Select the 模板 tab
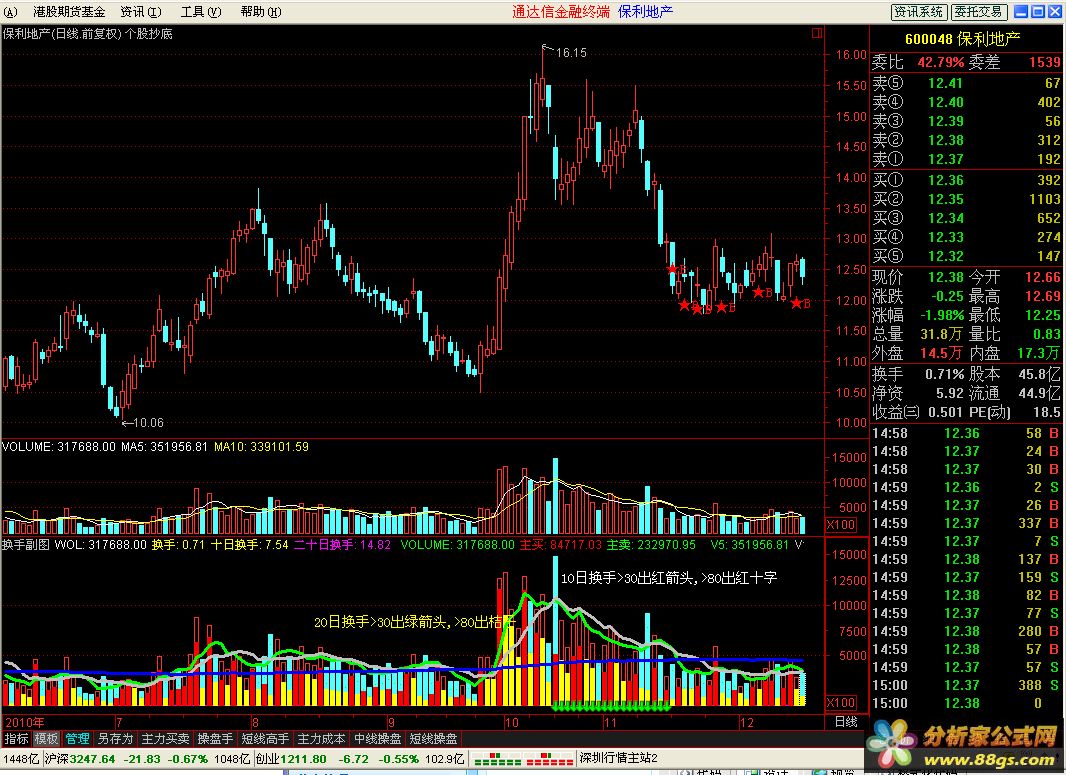The width and height of the screenshot is (1066, 775). (46, 738)
